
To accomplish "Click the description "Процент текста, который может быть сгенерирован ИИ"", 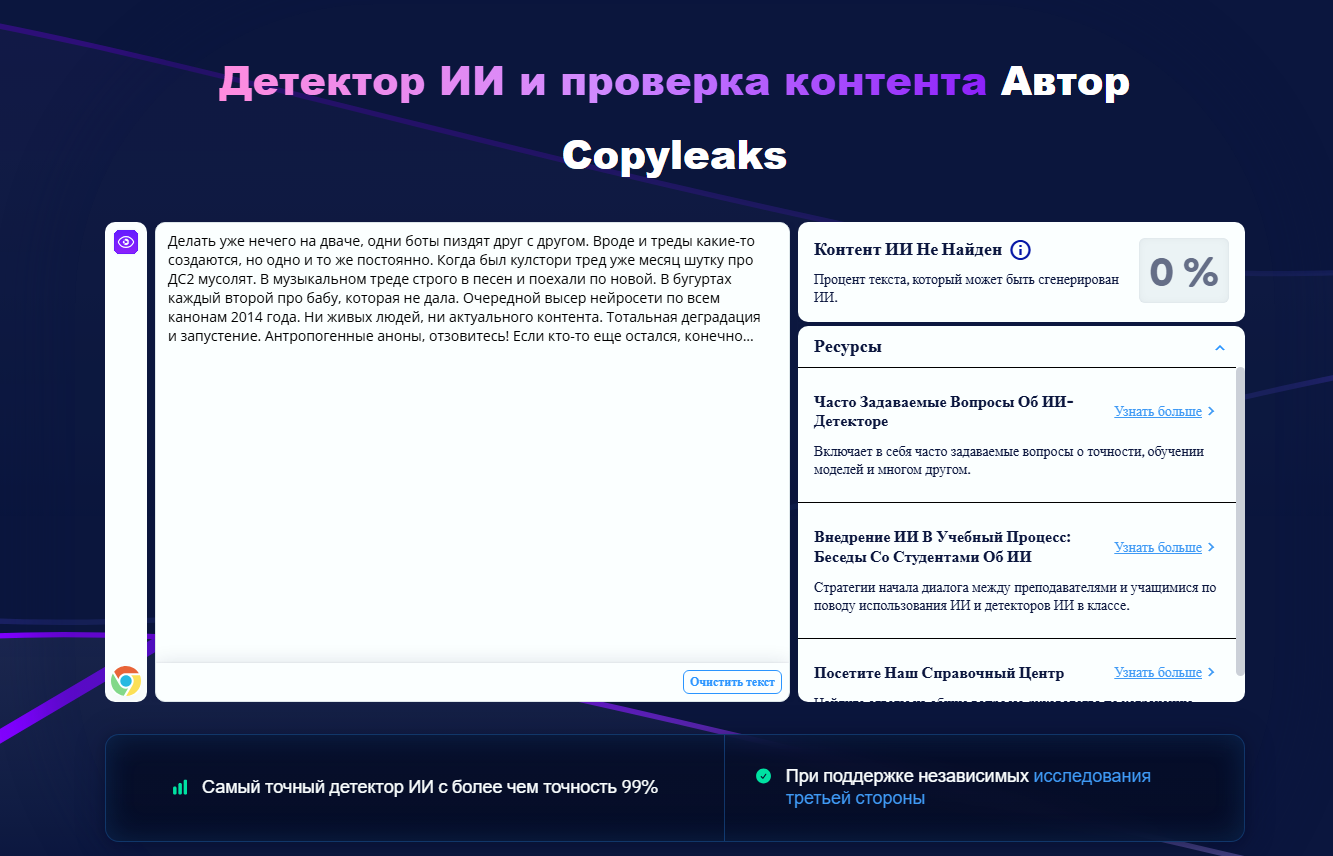I will 966,288.
